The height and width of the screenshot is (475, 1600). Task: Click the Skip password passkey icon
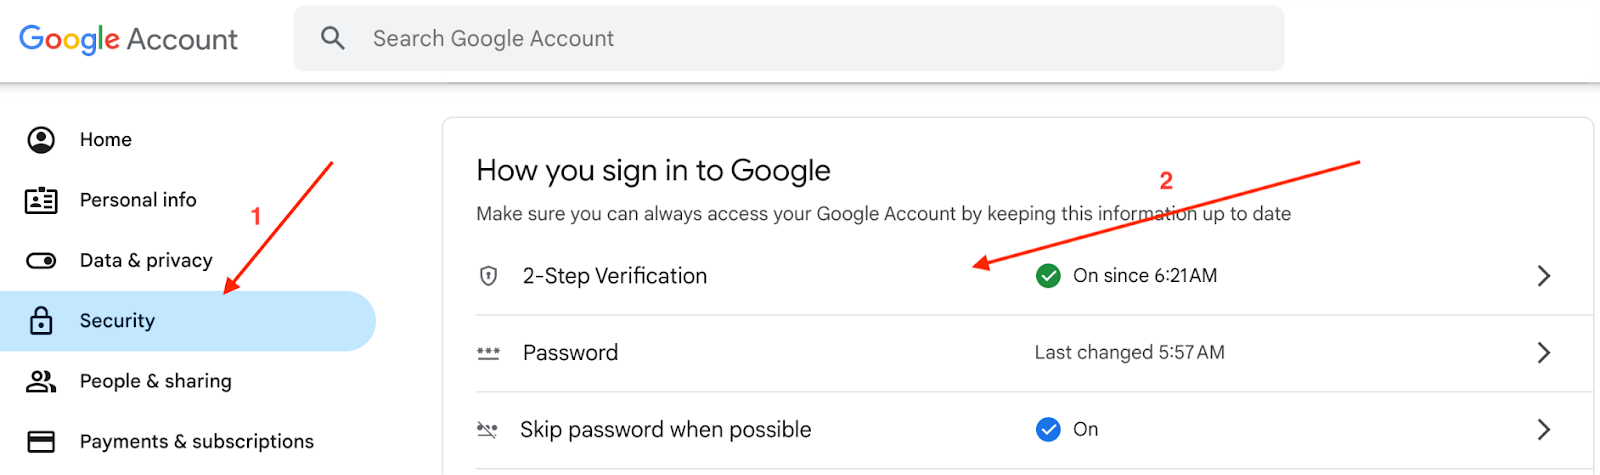[x=487, y=430]
